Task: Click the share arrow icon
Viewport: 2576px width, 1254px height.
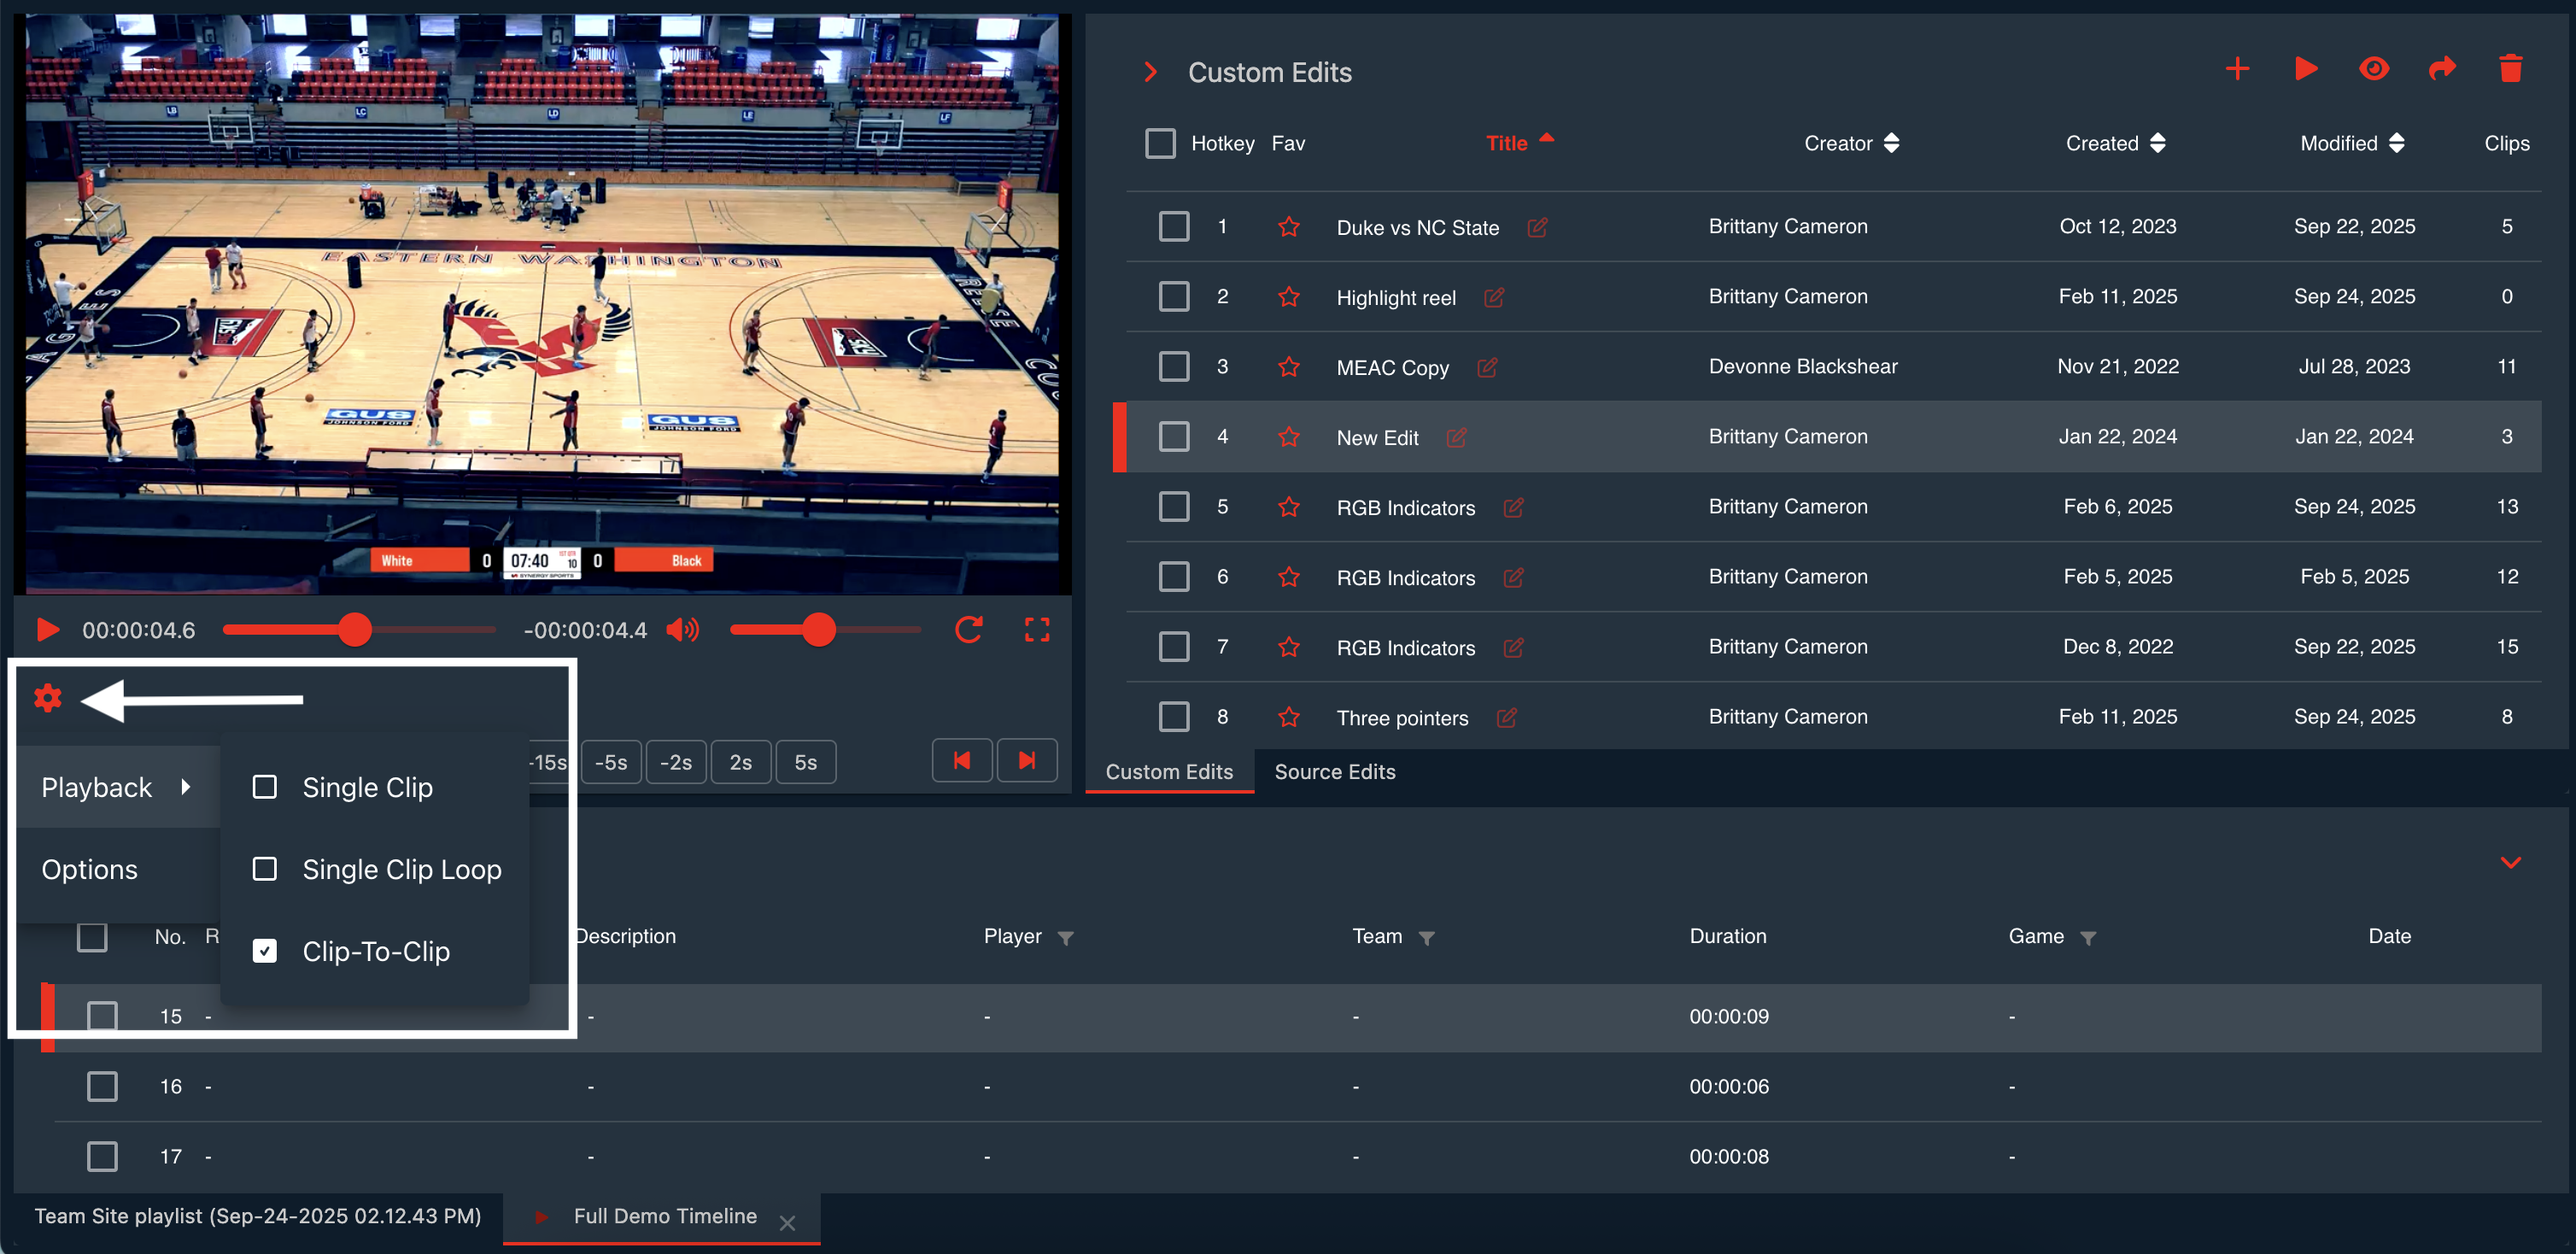Action: click(2442, 69)
